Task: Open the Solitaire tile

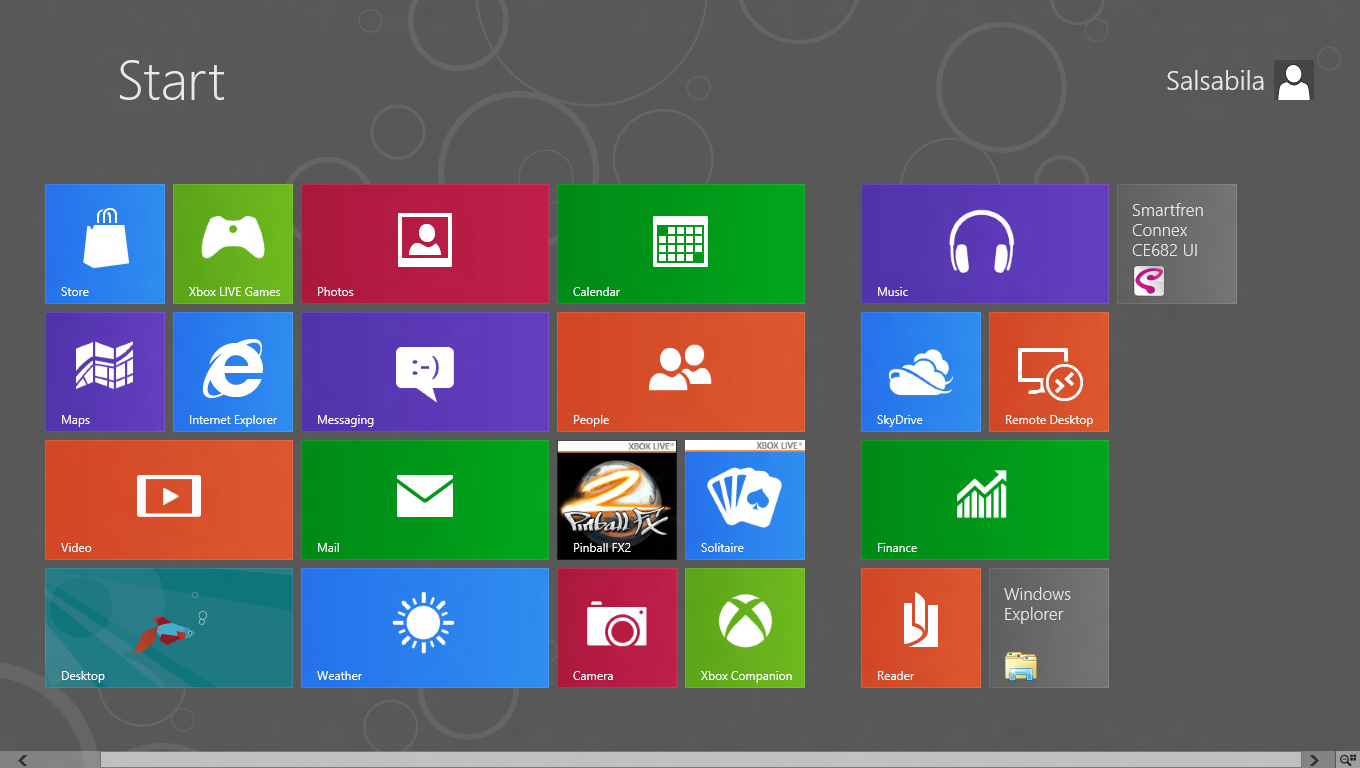Action: click(x=744, y=499)
